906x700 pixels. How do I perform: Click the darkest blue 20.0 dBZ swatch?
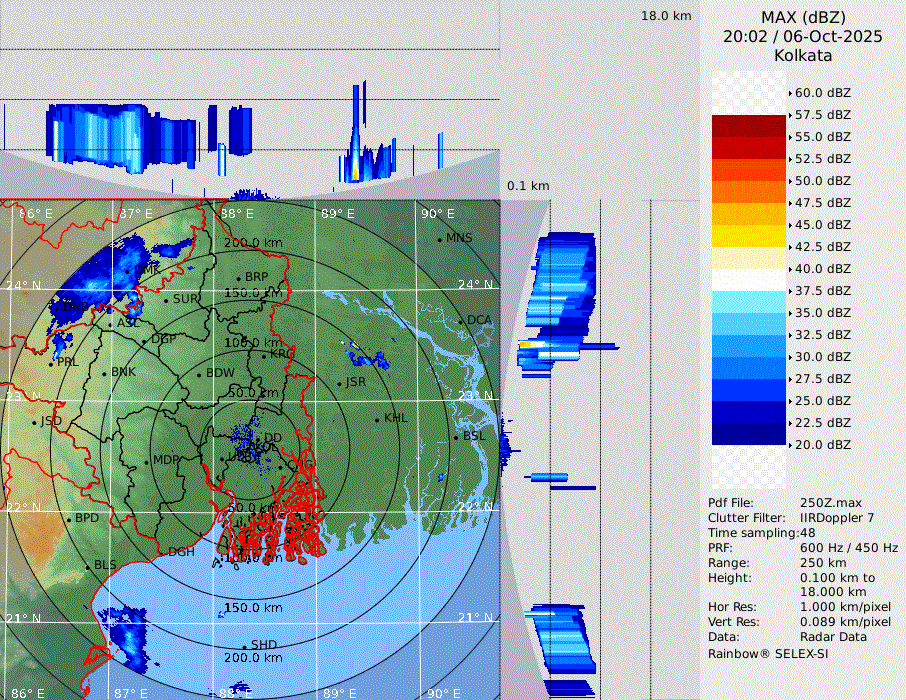coord(749,434)
